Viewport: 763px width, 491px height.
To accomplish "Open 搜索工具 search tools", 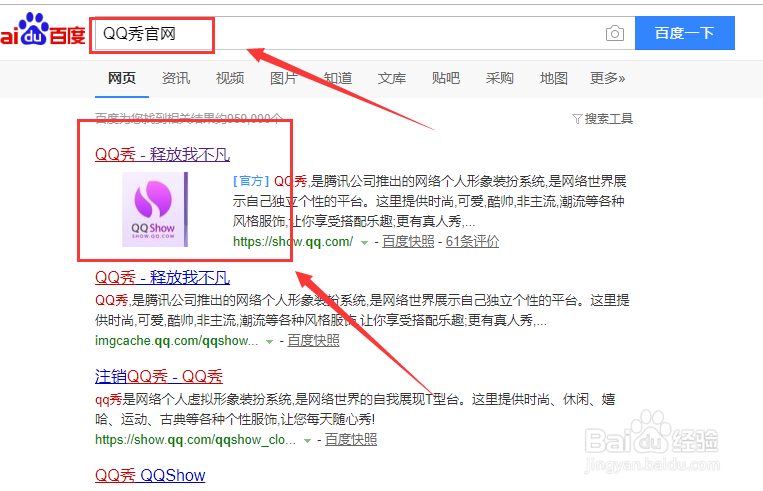I will pyautogui.click(x=608, y=119).
